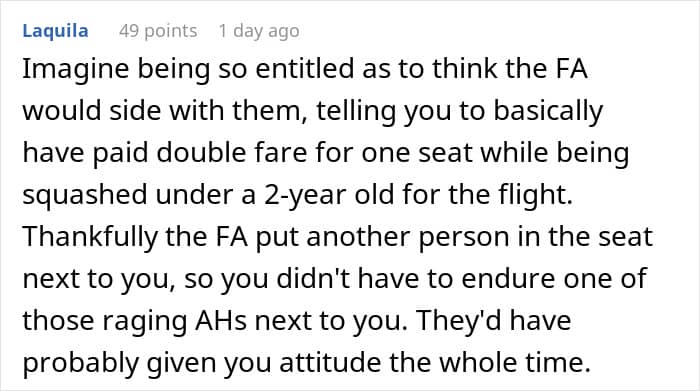Image resolution: width=700 pixels, height=391 pixels.
Task: Click the word entitled in the comment
Action: coord(305,69)
